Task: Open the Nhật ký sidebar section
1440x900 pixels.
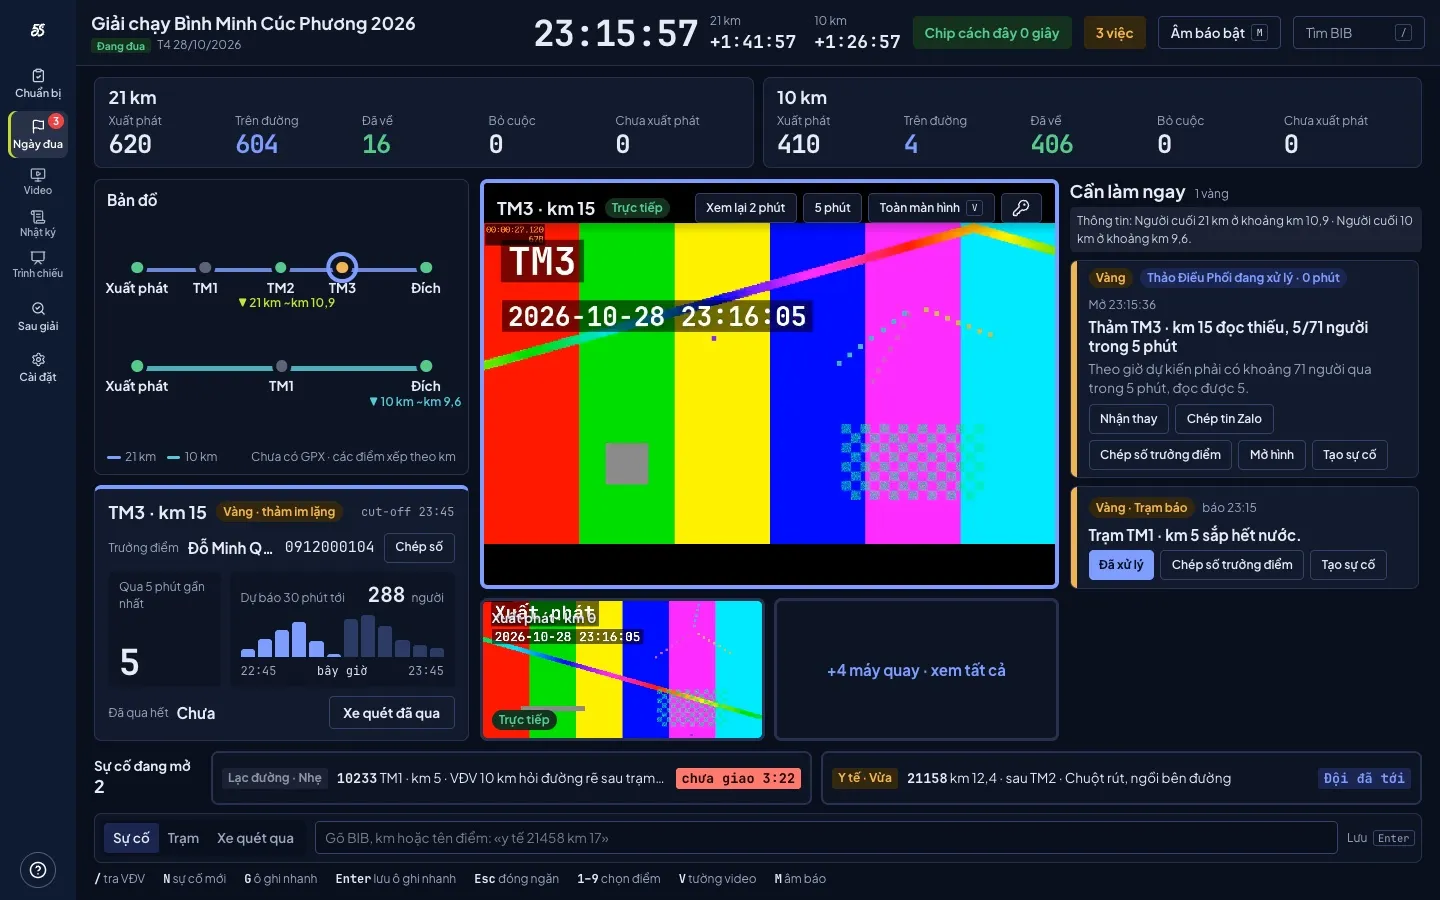Action: click(38, 223)
